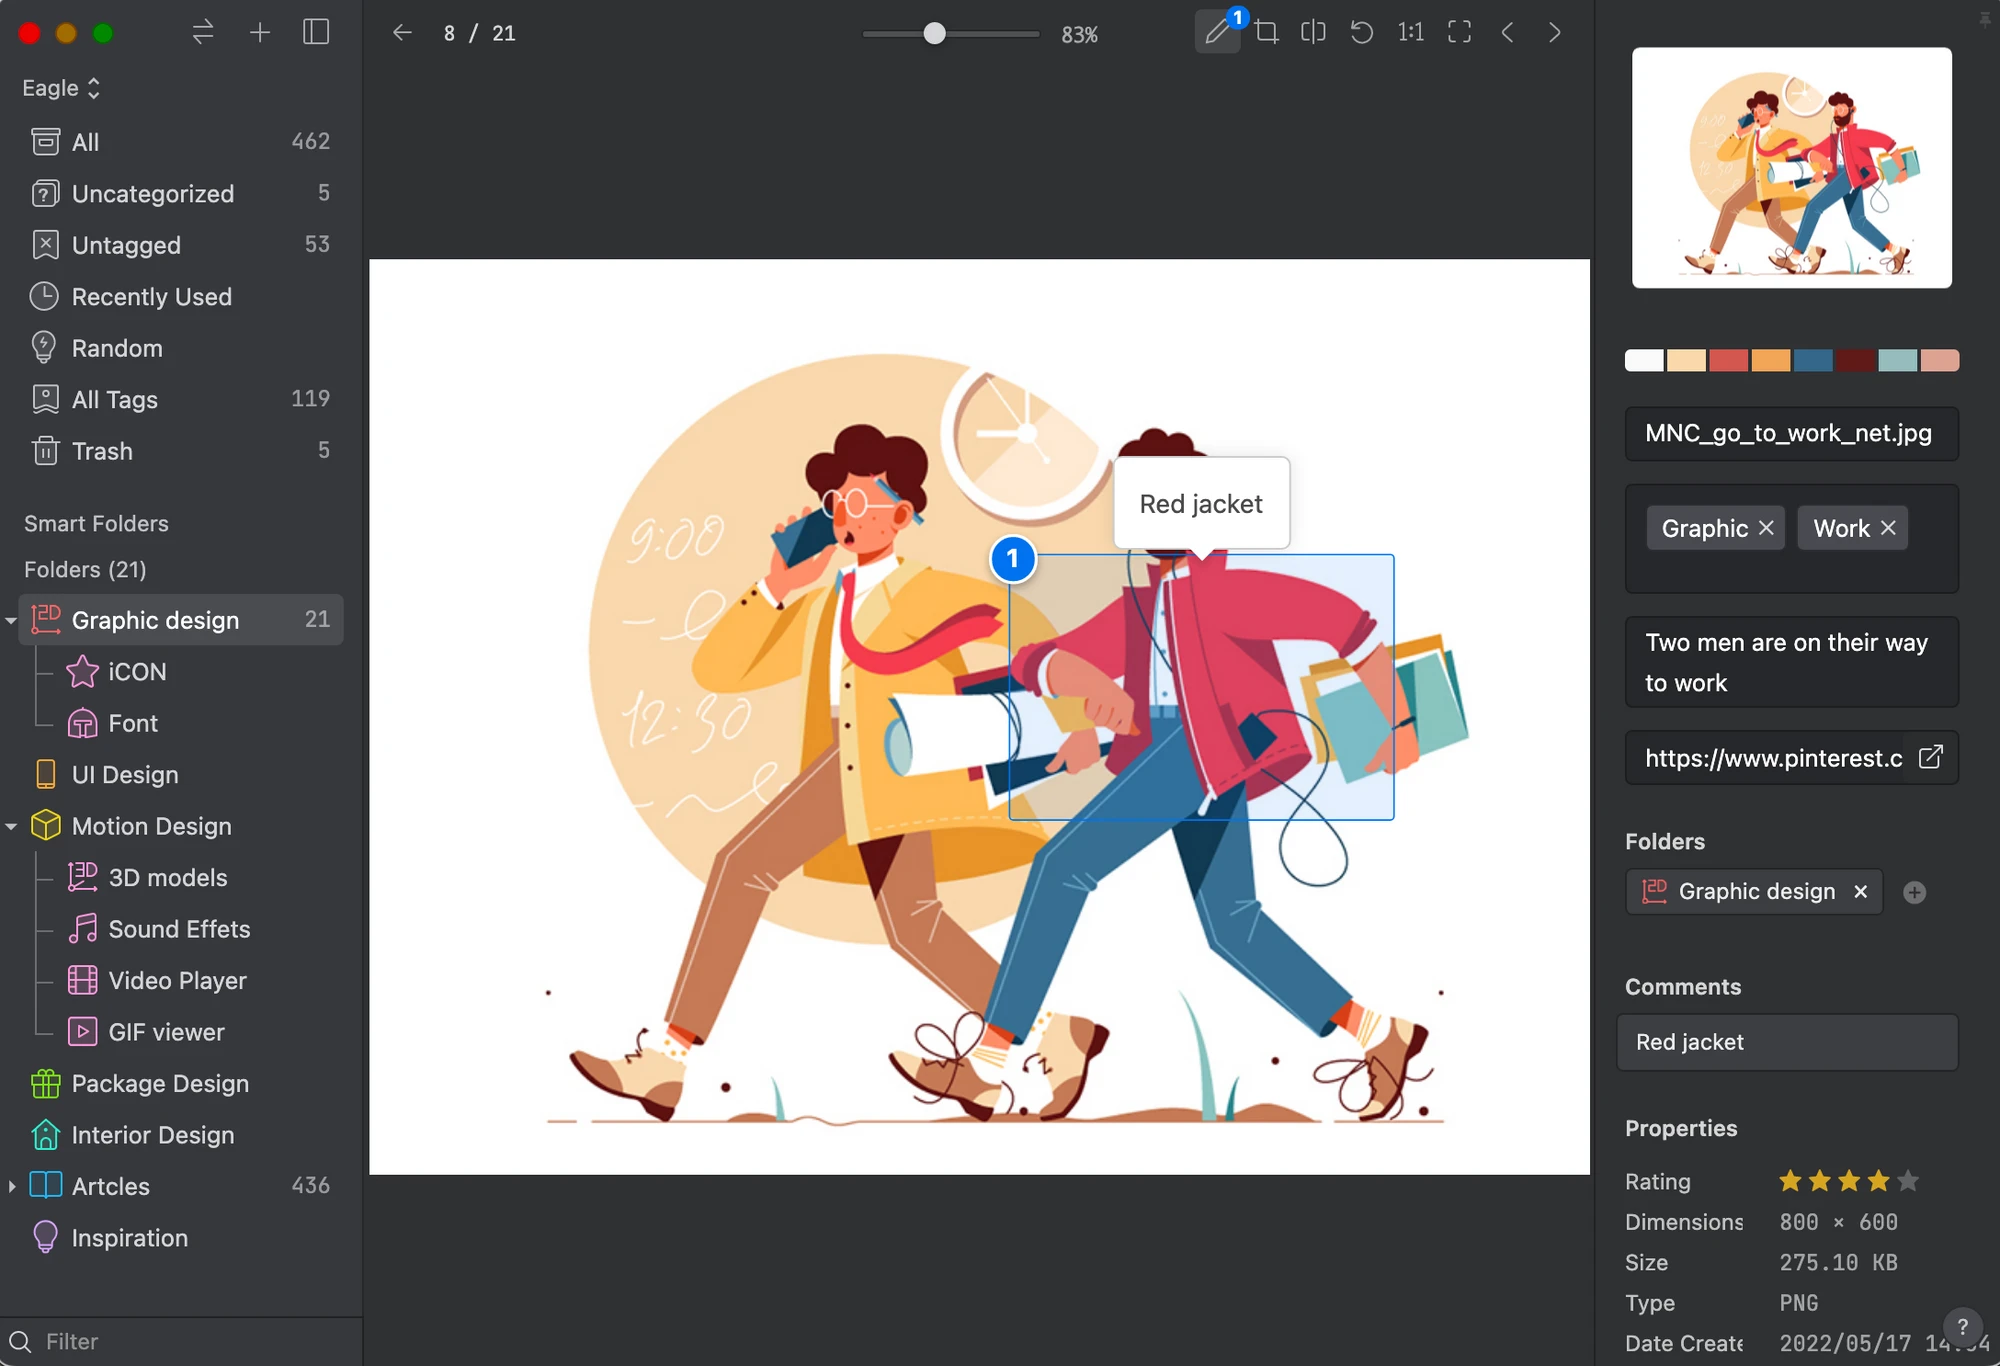The height and width of the screenshot is (1366, 2000).
Task: Activate the crop tool icon
Action: point(1267,33)
